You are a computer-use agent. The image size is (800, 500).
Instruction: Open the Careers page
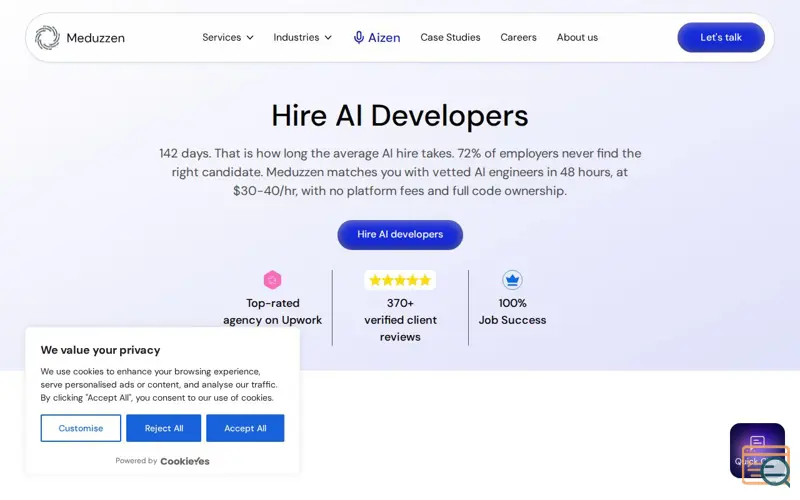point(518,37)
